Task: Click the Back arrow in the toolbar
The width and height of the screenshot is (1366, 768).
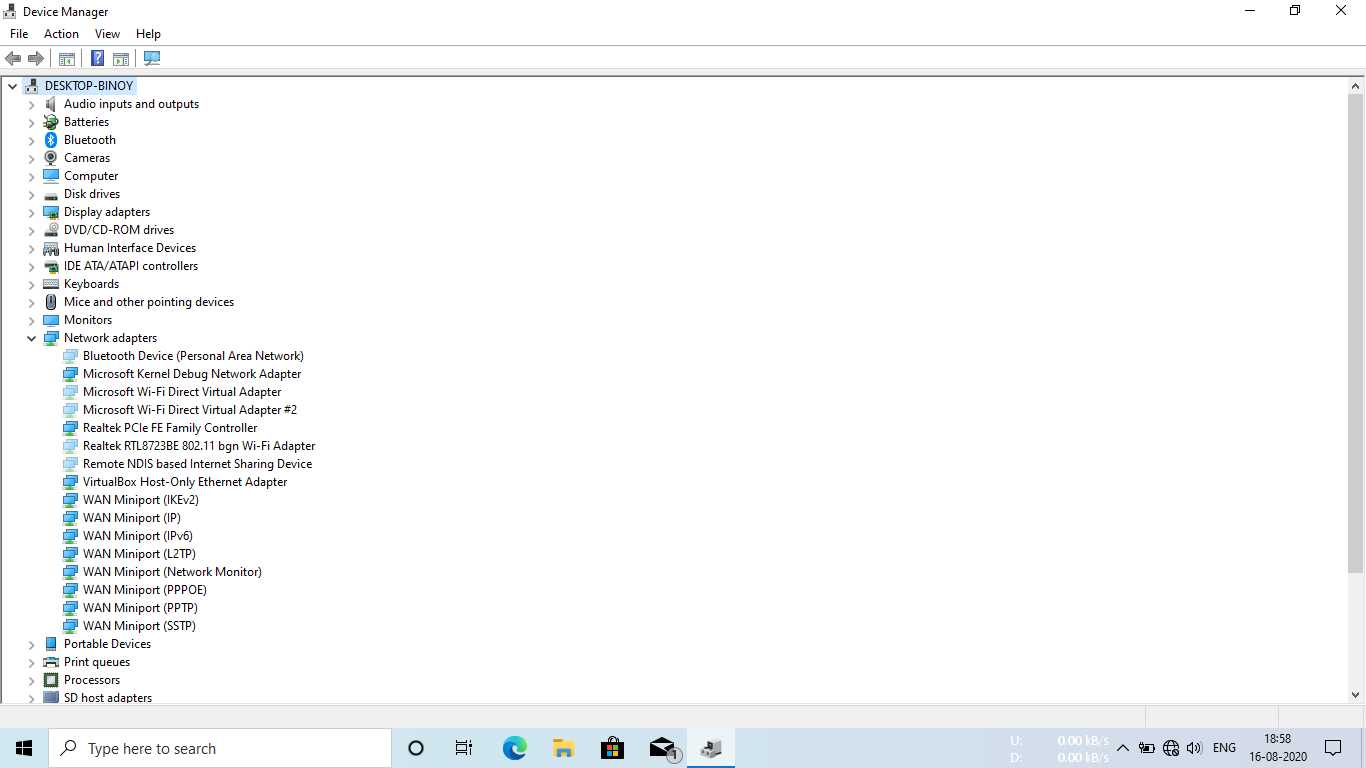Action: (13, 59)
